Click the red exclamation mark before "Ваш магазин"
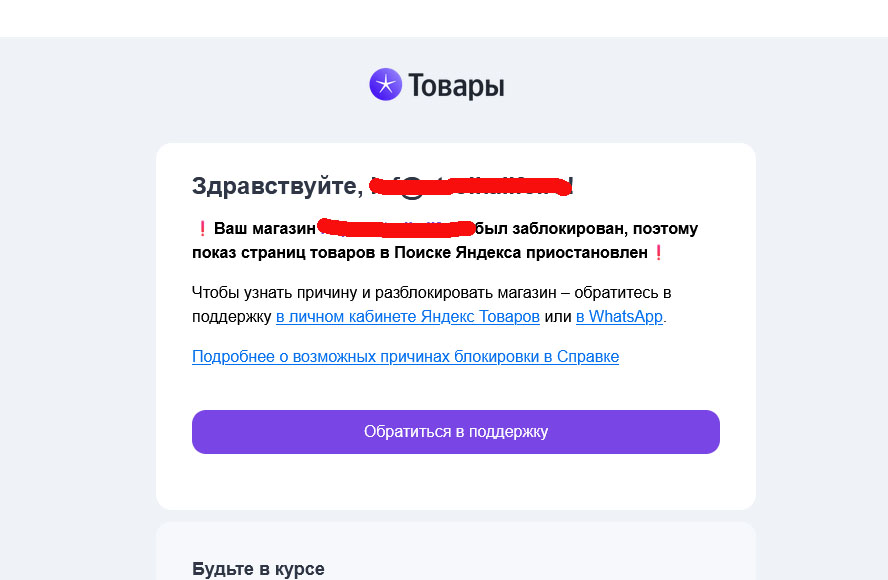 201,229
